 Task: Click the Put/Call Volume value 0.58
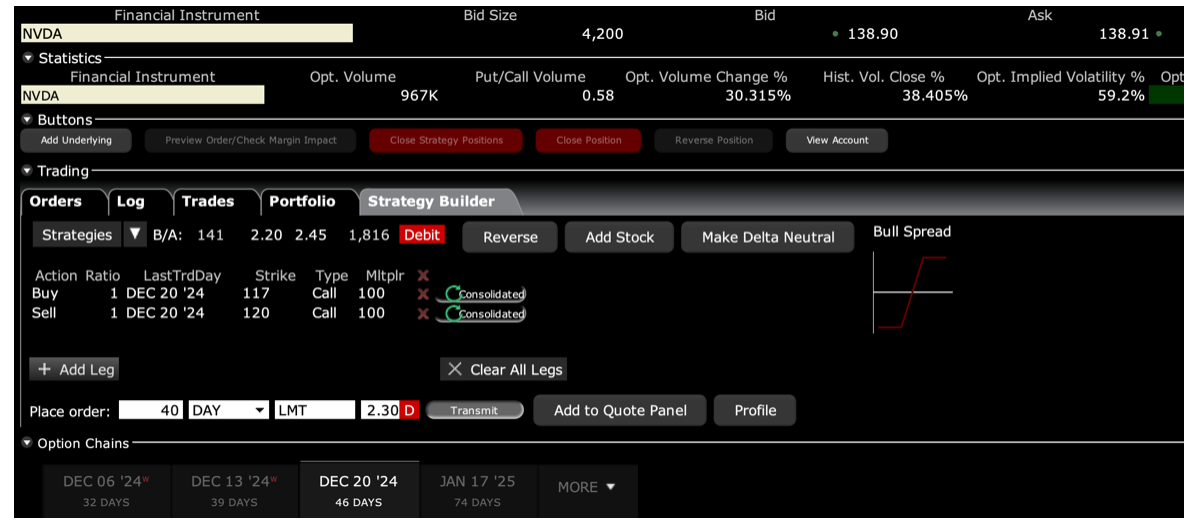pyautogui.click(x=599, y=95)
